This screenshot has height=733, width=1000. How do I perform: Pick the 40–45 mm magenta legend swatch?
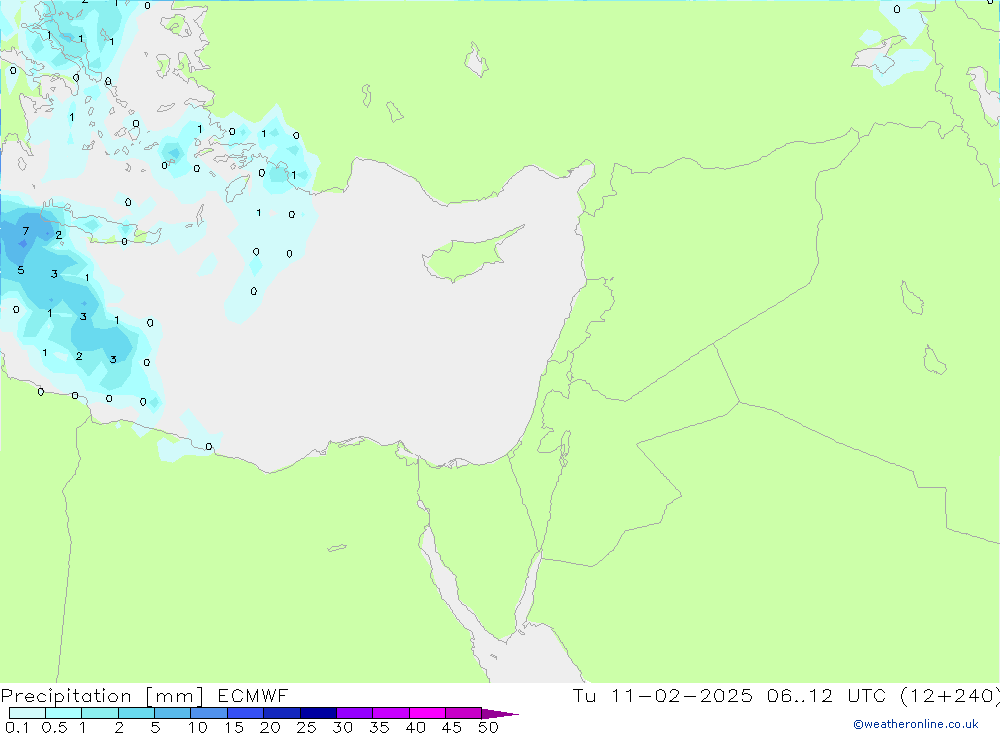pos(427,713)
